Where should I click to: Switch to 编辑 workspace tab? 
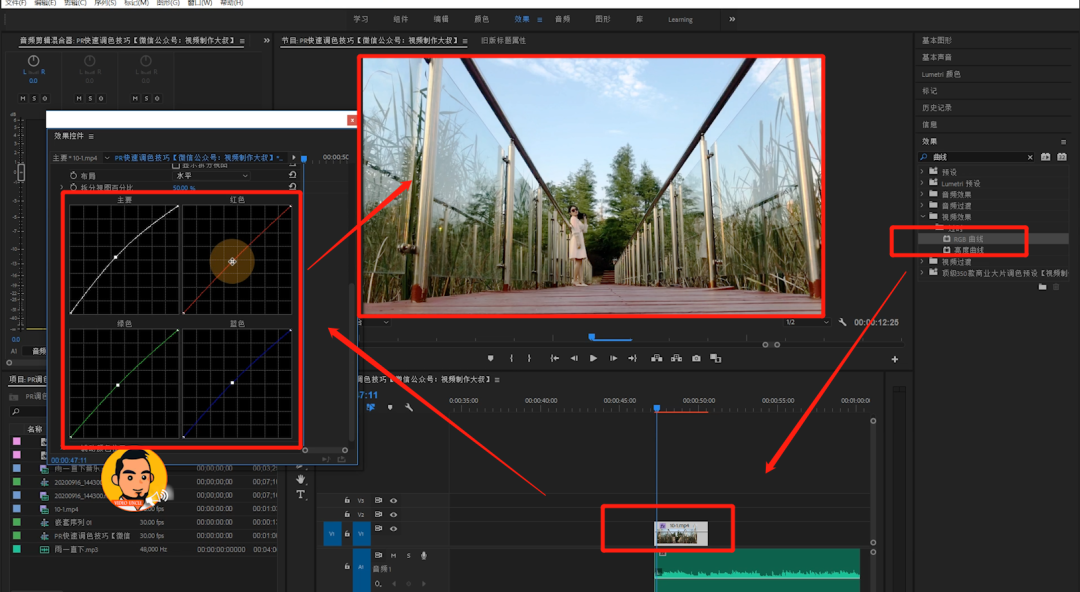tap(441, 19)
